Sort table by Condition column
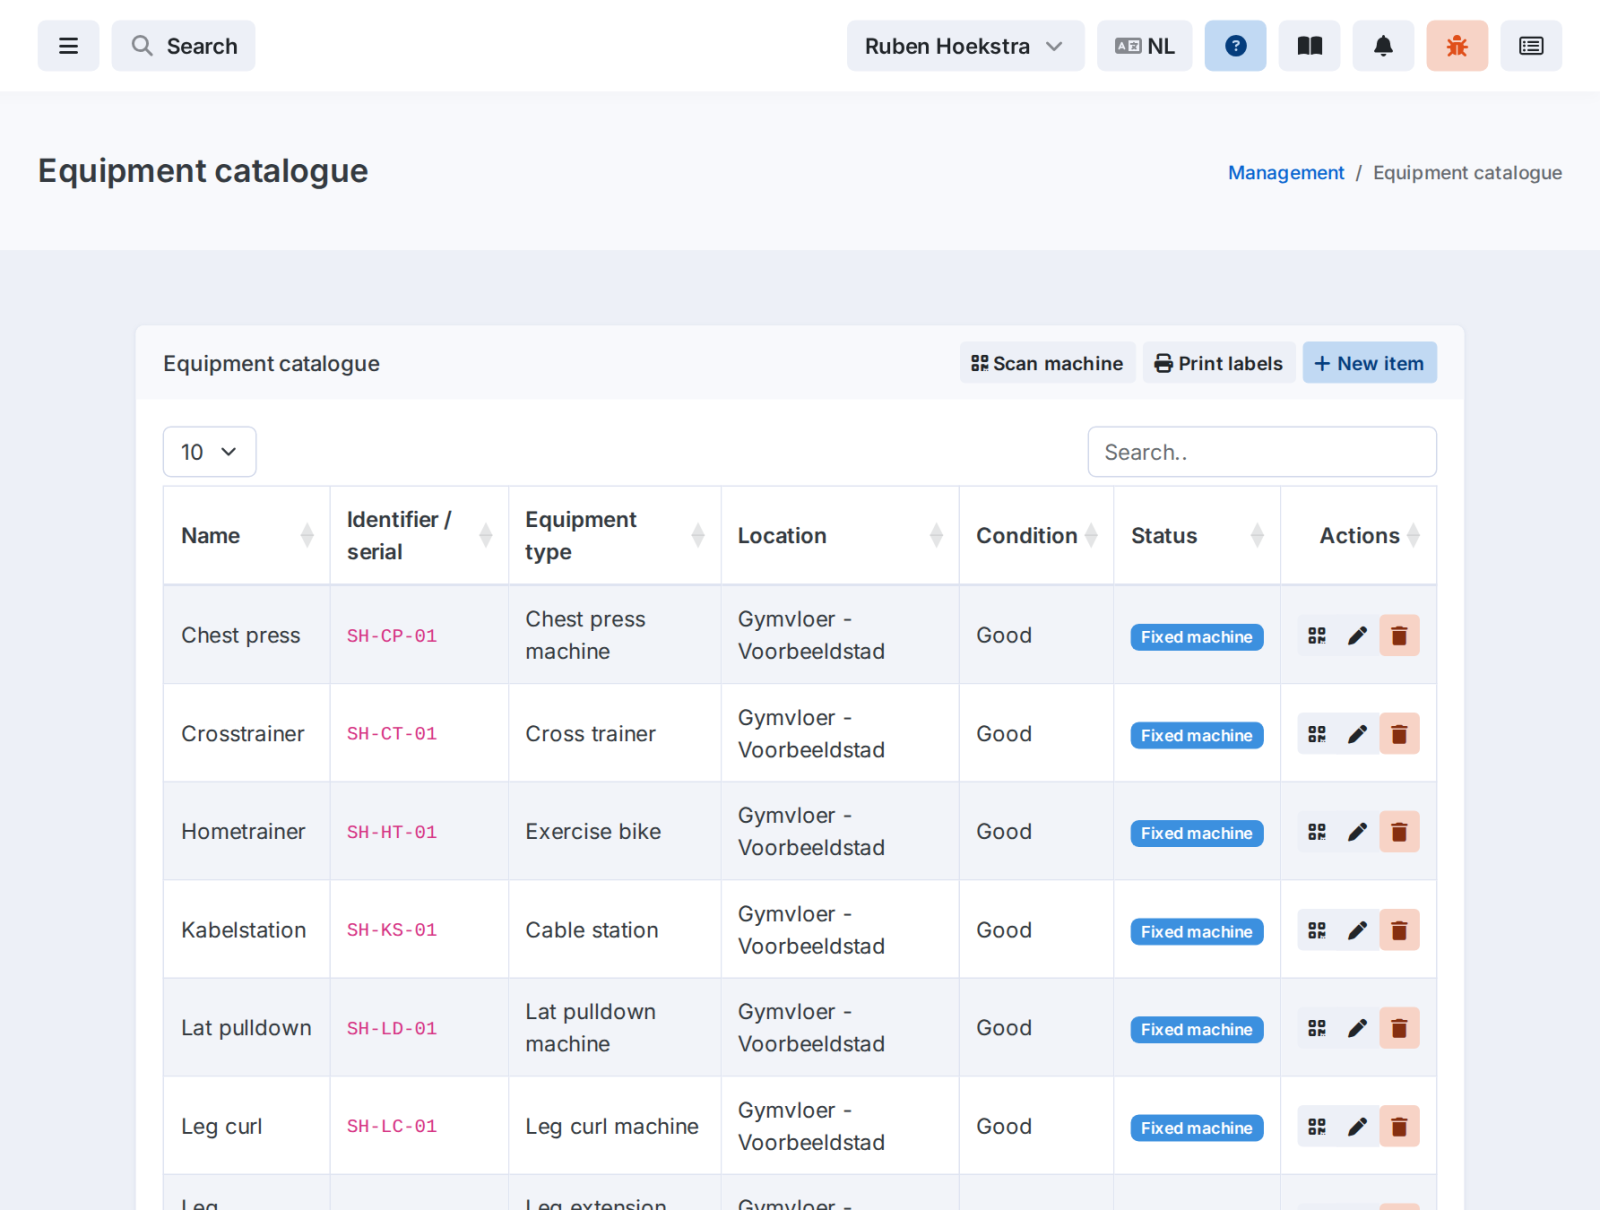 [x=1036, y=536]
